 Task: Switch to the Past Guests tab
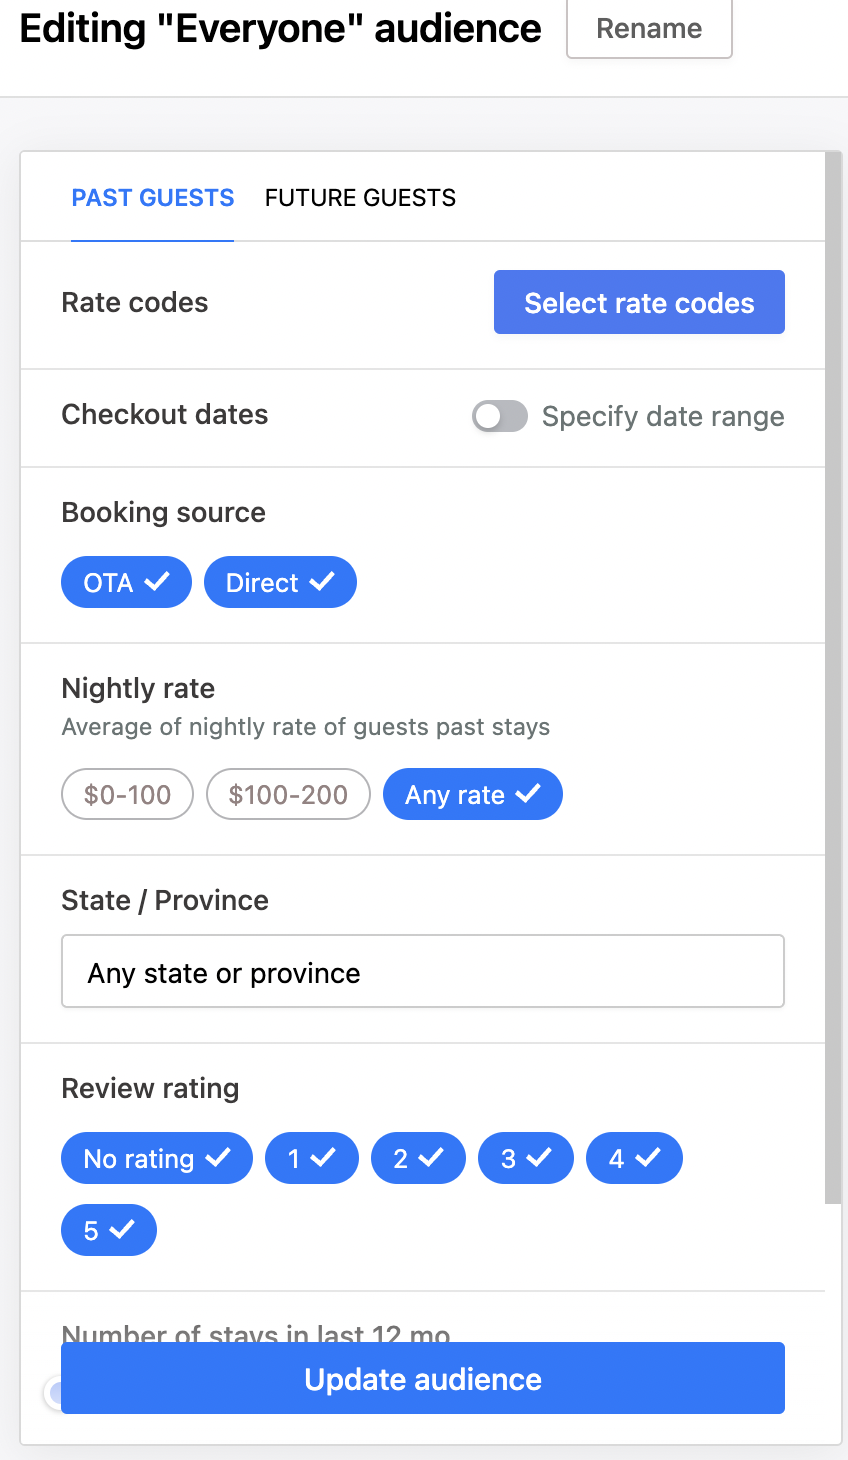pyautogui.click(x=152, y=198)
